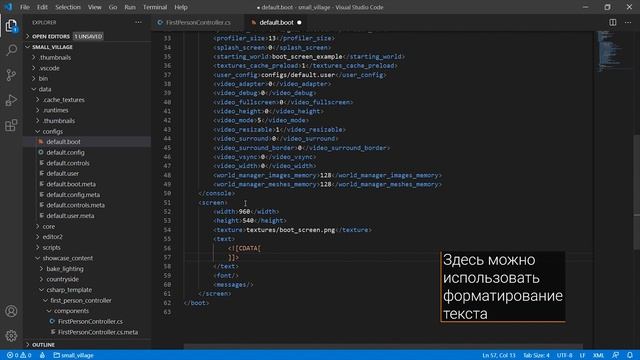Open the Search view in activity bar
Viewport: 640px width, 360px height.
pos(11,50)
